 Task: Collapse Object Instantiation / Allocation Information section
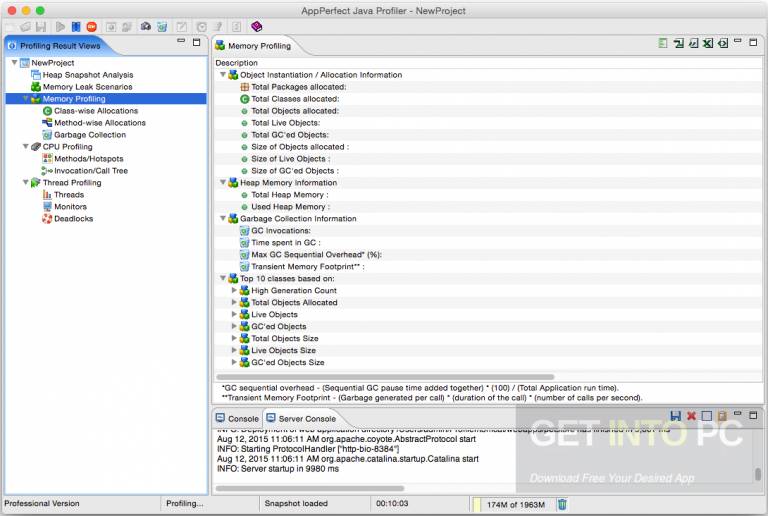pyautogui.click(x=223, y=74)
